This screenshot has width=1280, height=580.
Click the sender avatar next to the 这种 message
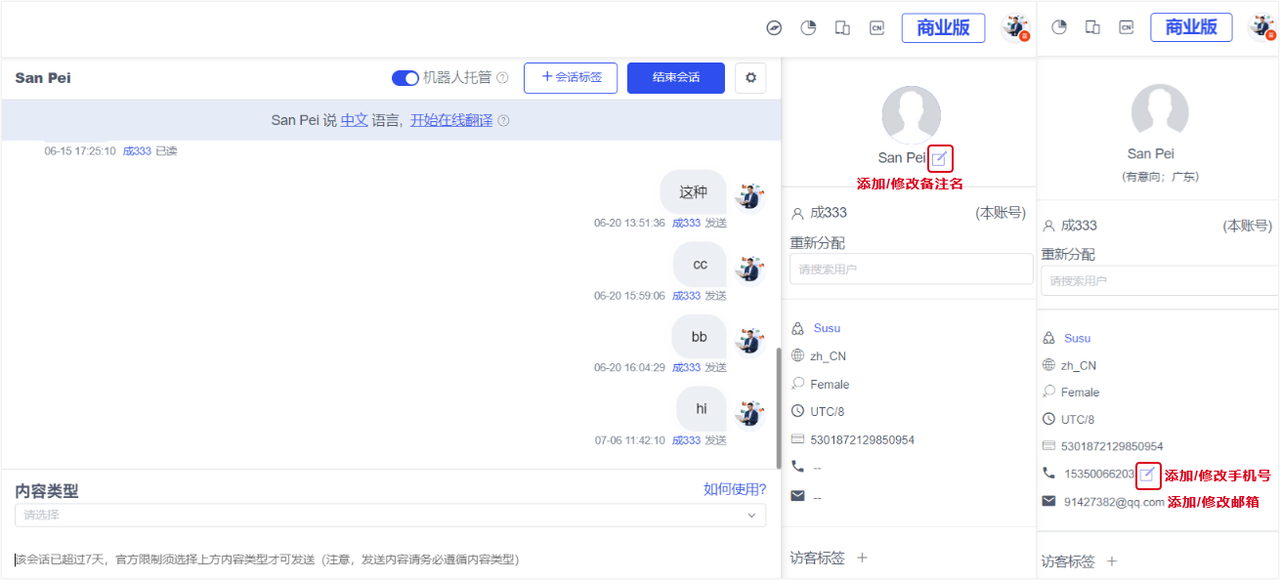(x=749, y=197)
